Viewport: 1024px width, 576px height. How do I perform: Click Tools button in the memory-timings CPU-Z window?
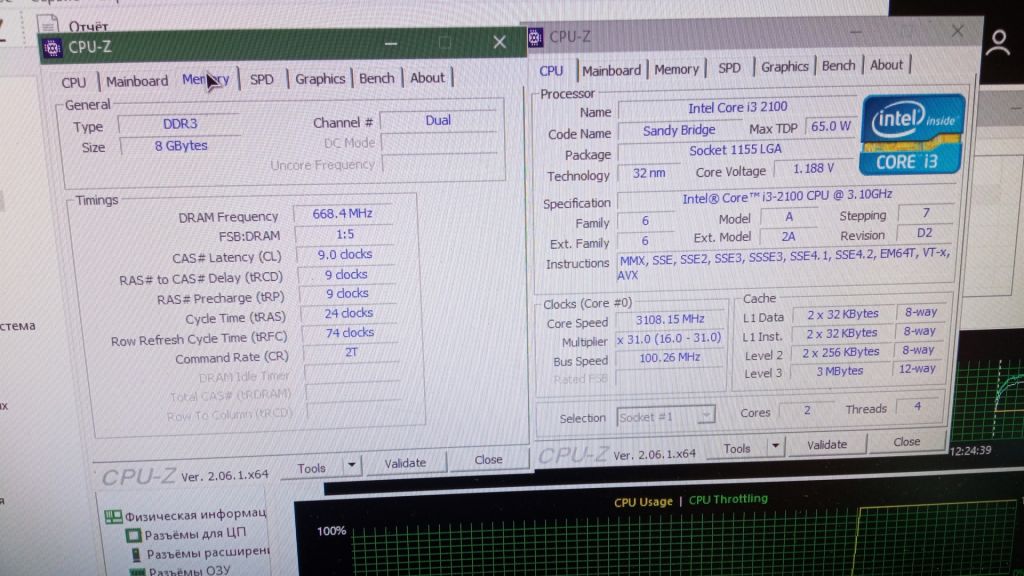312,468
